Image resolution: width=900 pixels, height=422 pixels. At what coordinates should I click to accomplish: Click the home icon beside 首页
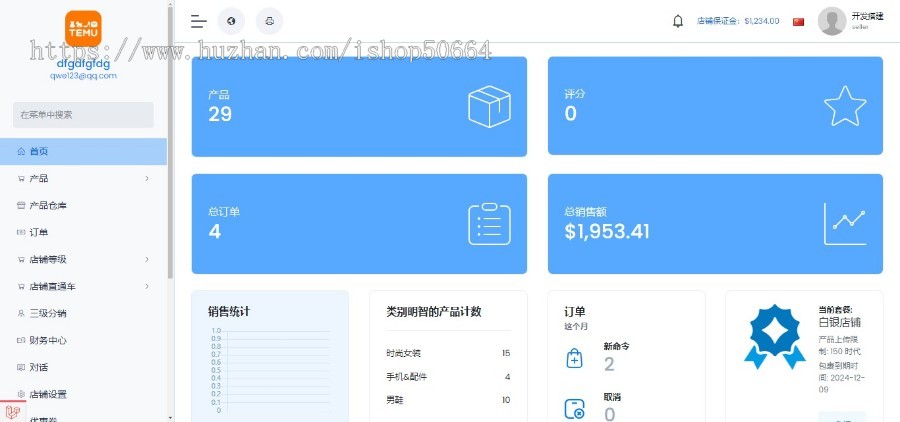tap(21, 152)
